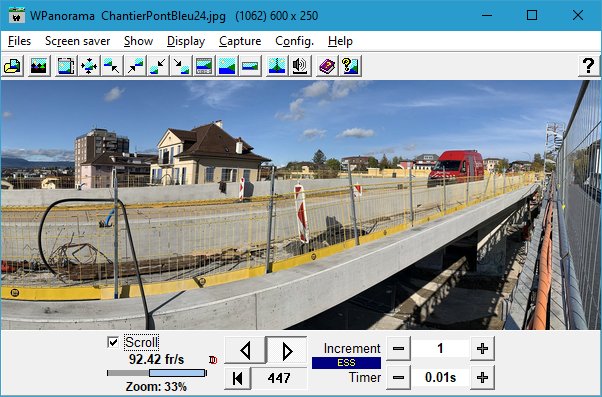Close the WPanorama window
The image size is (602, 397).
[x=578, y=15]
